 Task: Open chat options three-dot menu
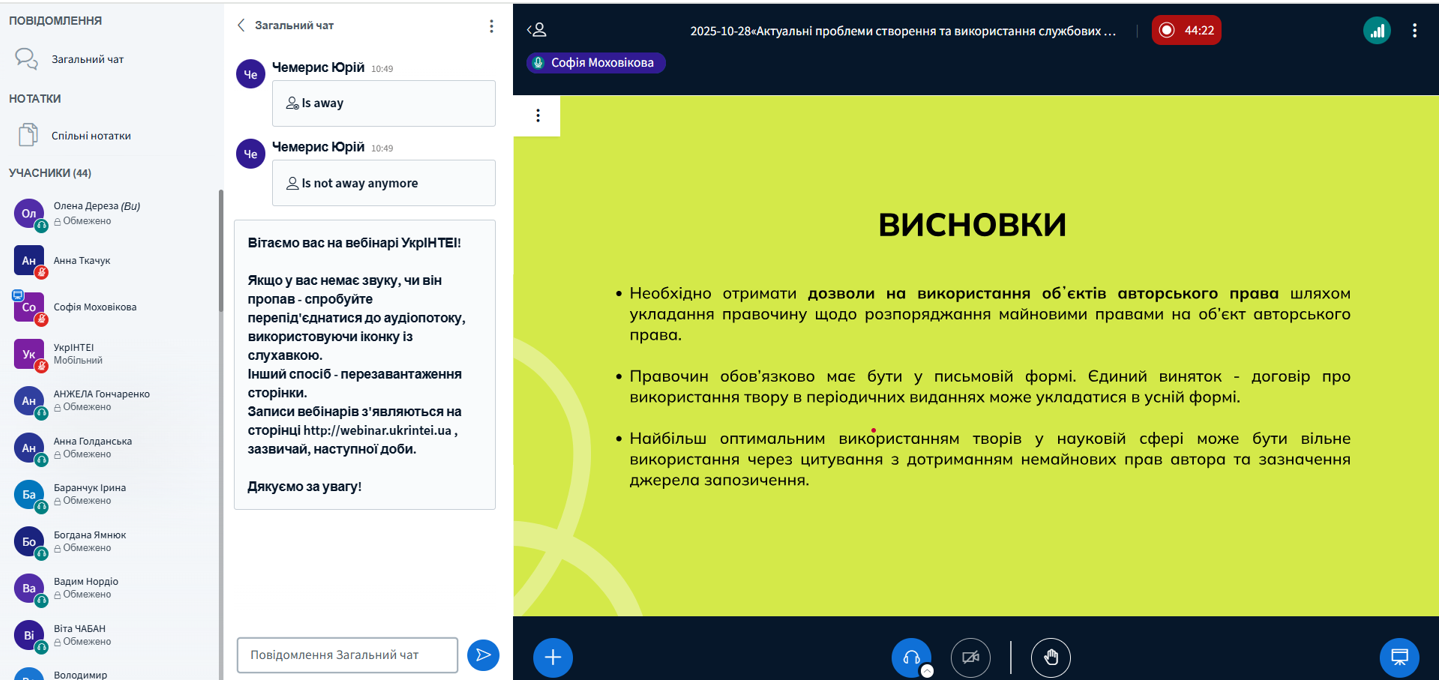coord(491,26)
